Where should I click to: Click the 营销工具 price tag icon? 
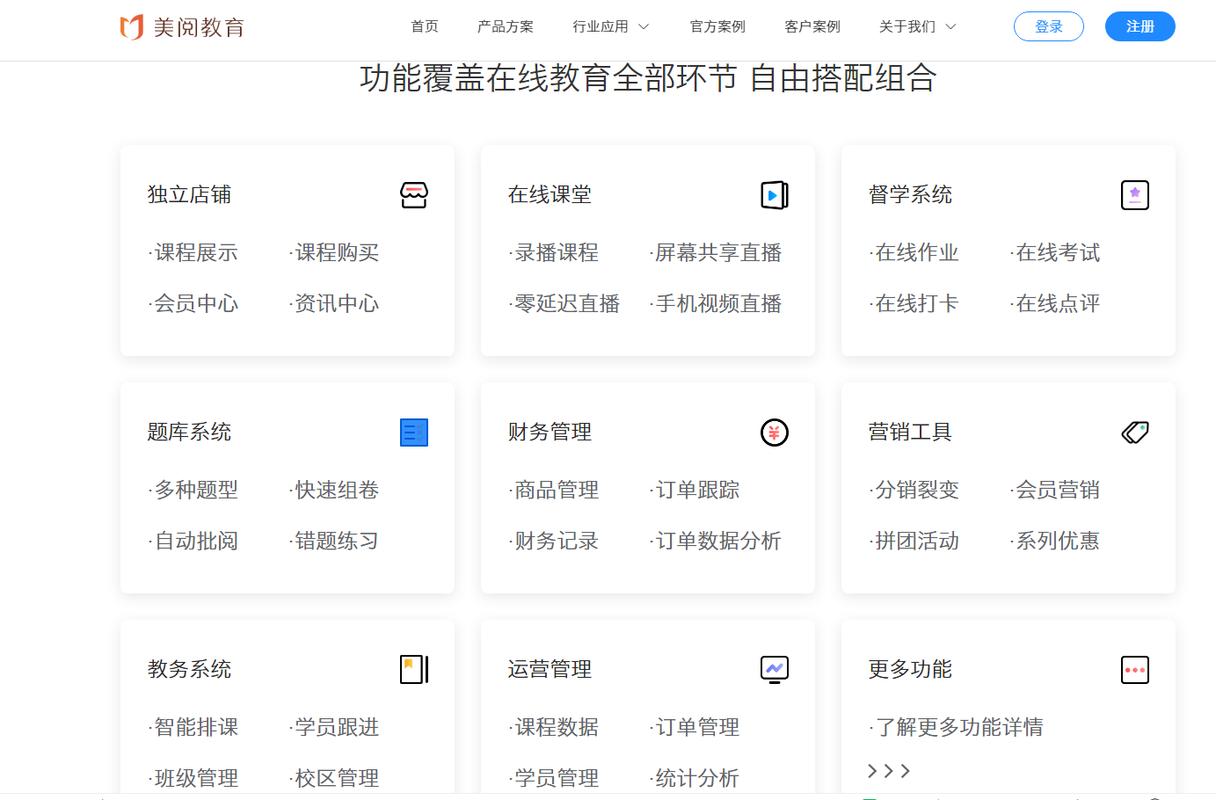click(x=1135, y=432)
